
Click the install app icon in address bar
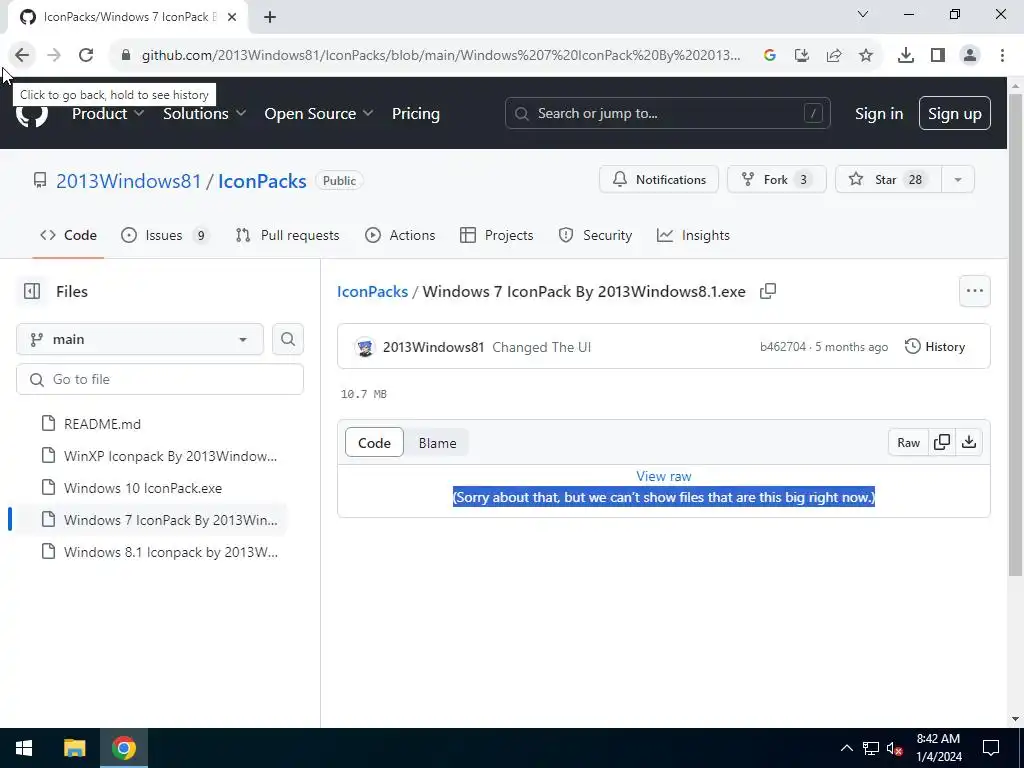(802, 56)
